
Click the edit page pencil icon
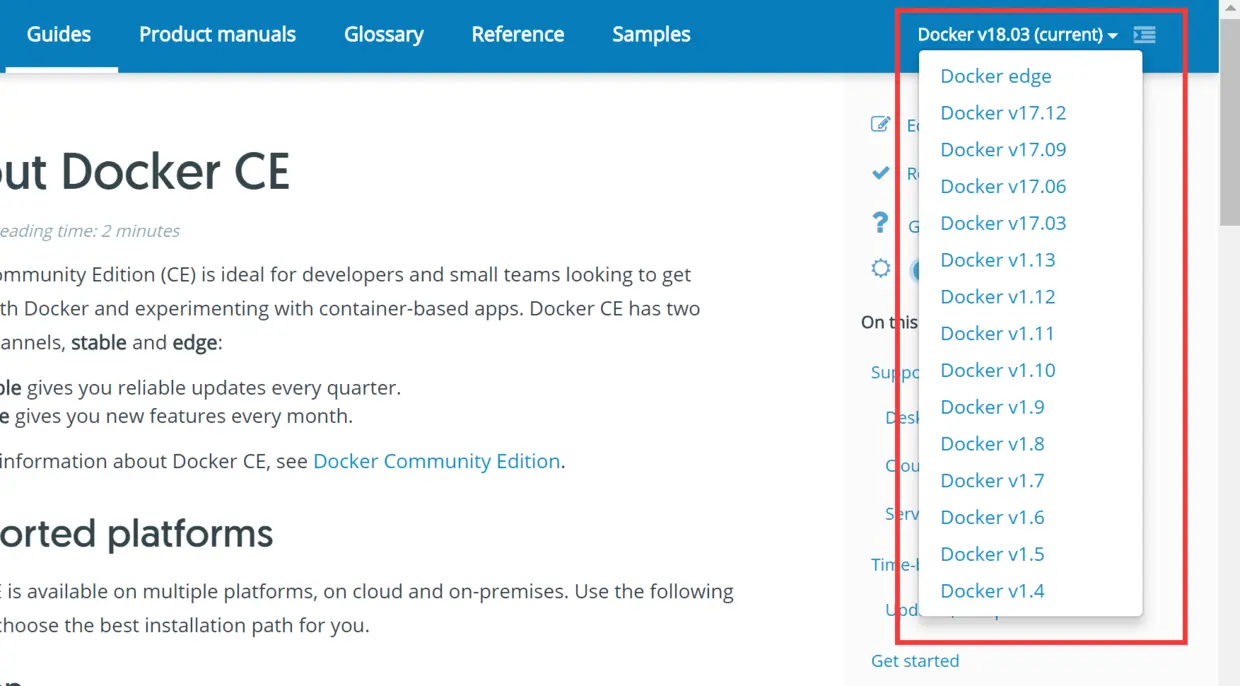click(881, 124)
